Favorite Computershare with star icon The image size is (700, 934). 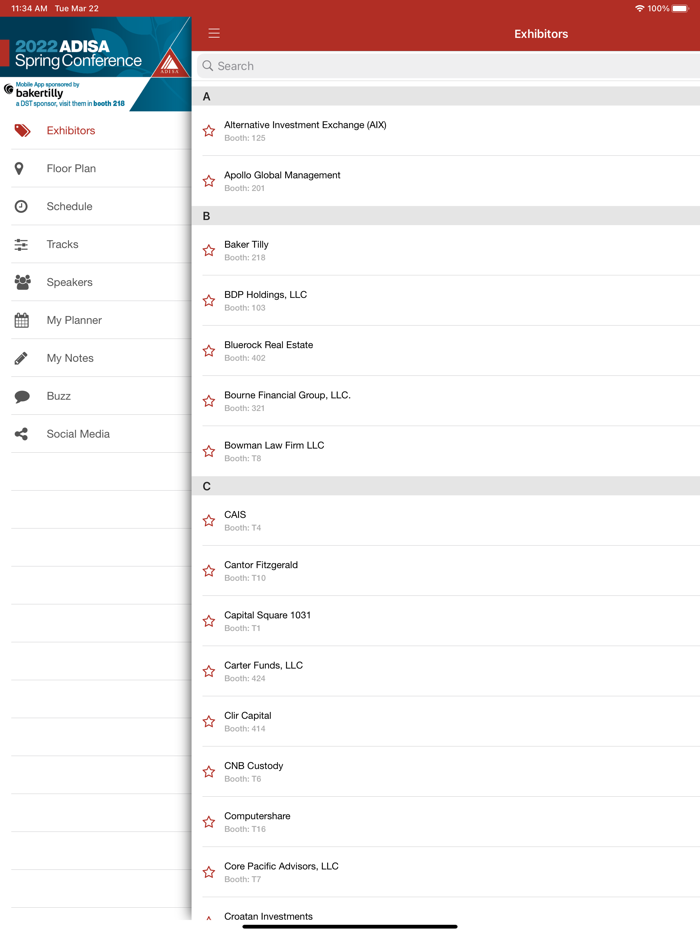pos(209,822)
